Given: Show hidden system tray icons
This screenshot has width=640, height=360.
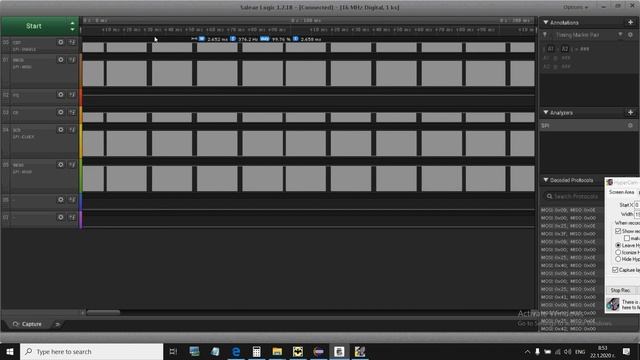Looking at the screenshot, I should [x=527, y=351].
